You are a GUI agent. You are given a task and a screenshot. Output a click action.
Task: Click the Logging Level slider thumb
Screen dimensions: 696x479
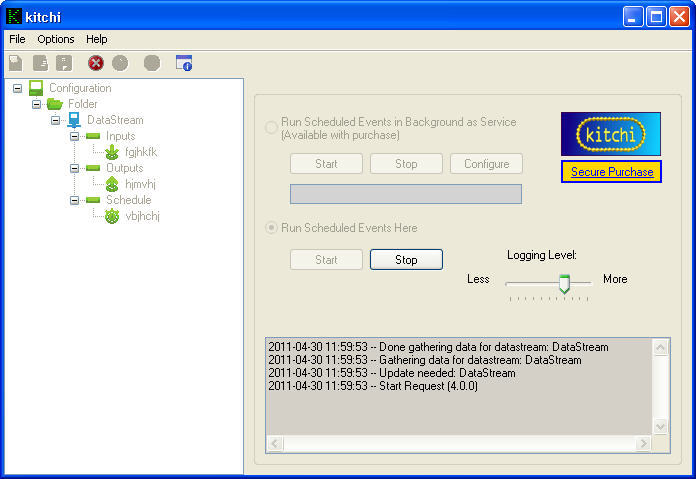pos(564,284)
